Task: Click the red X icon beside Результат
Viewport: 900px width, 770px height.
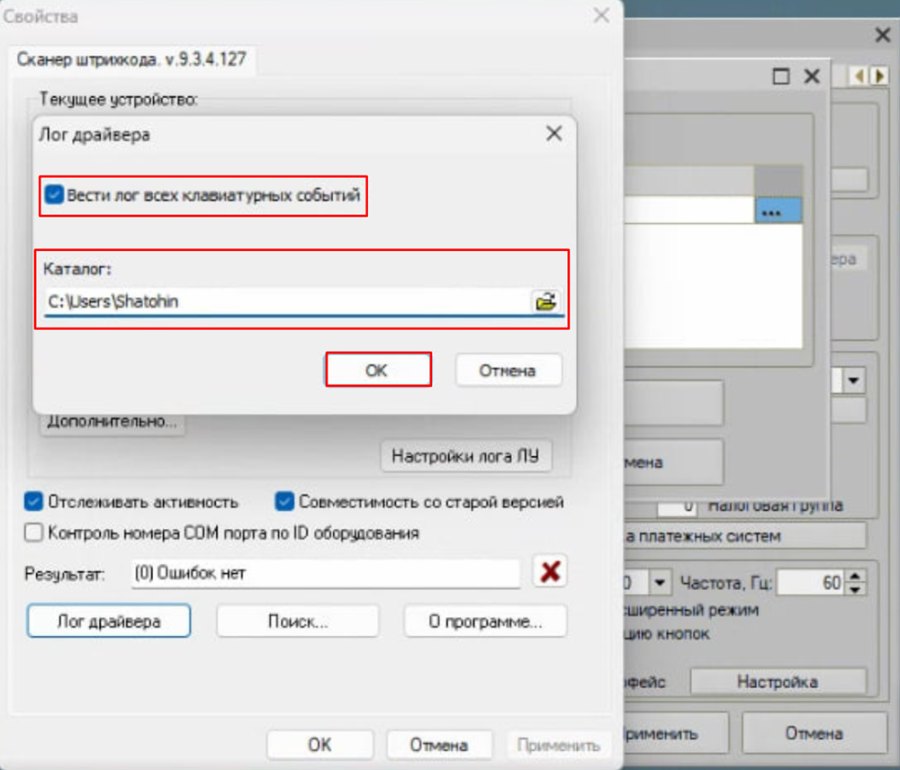Action: [550, 571]
